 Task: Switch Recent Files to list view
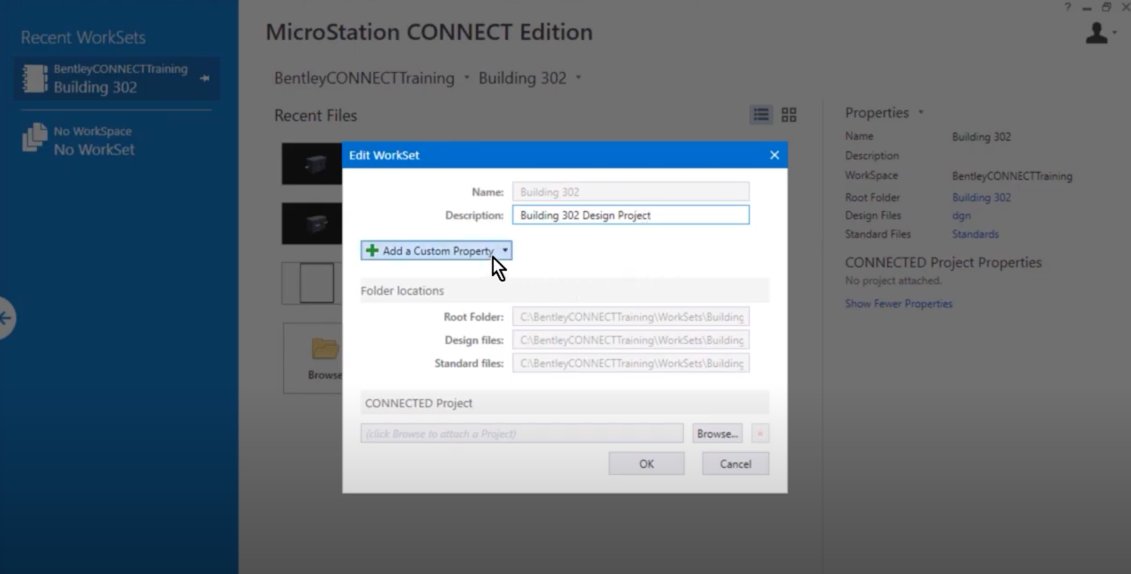[761, 115]
